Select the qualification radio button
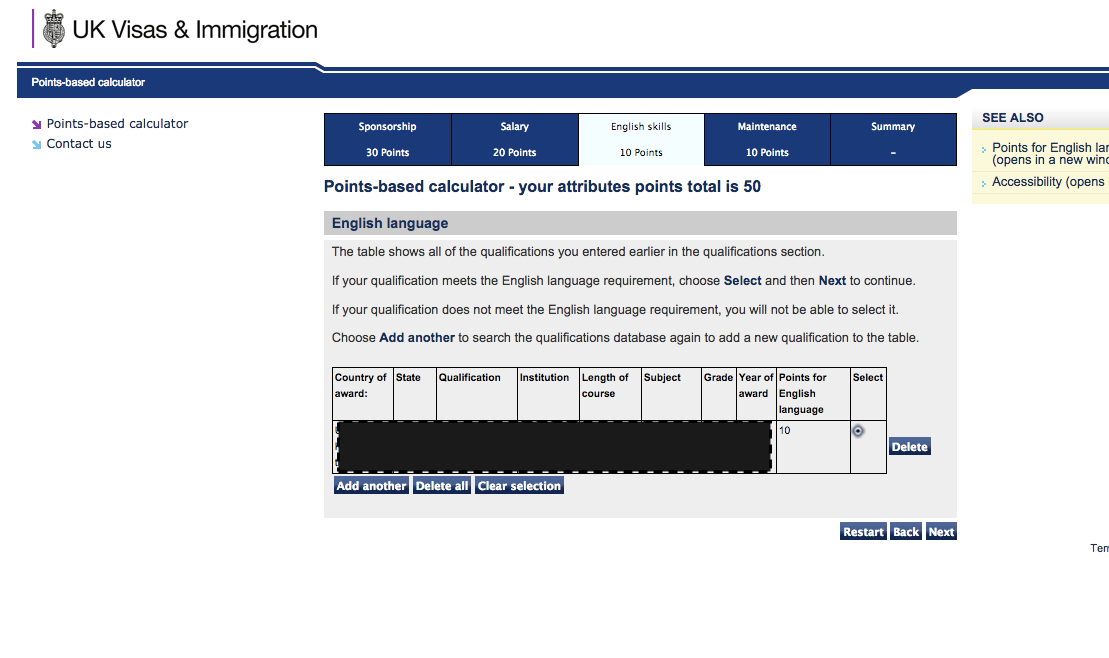The image size is (1109, 658). (858, 431)
